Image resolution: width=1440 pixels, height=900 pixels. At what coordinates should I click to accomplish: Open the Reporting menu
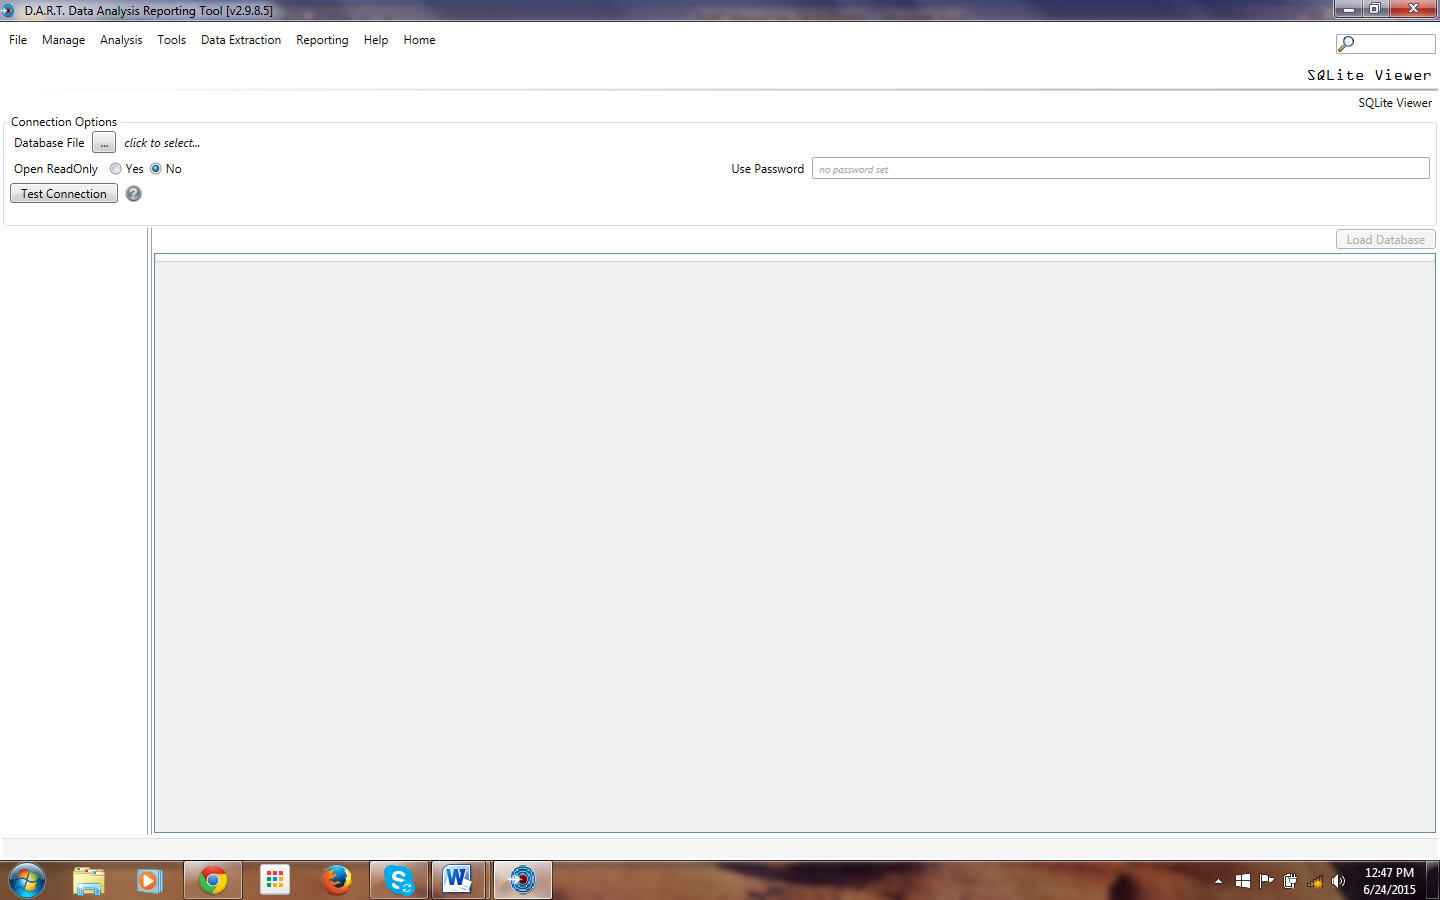point(322,40)
